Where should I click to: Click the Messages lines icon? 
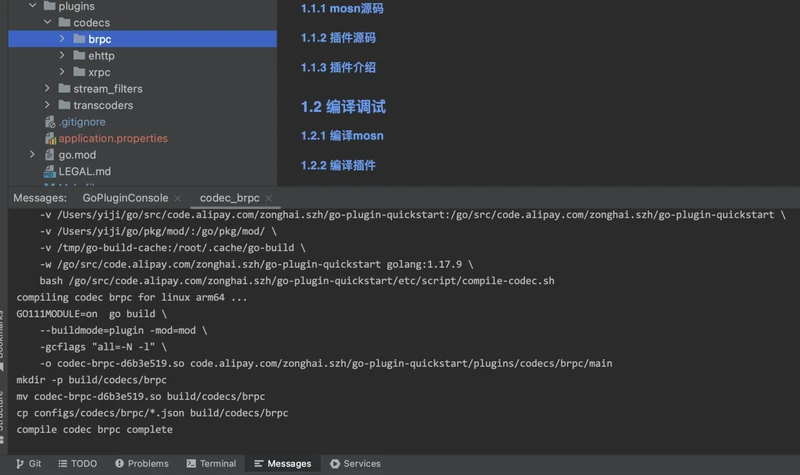pos(258,463)
